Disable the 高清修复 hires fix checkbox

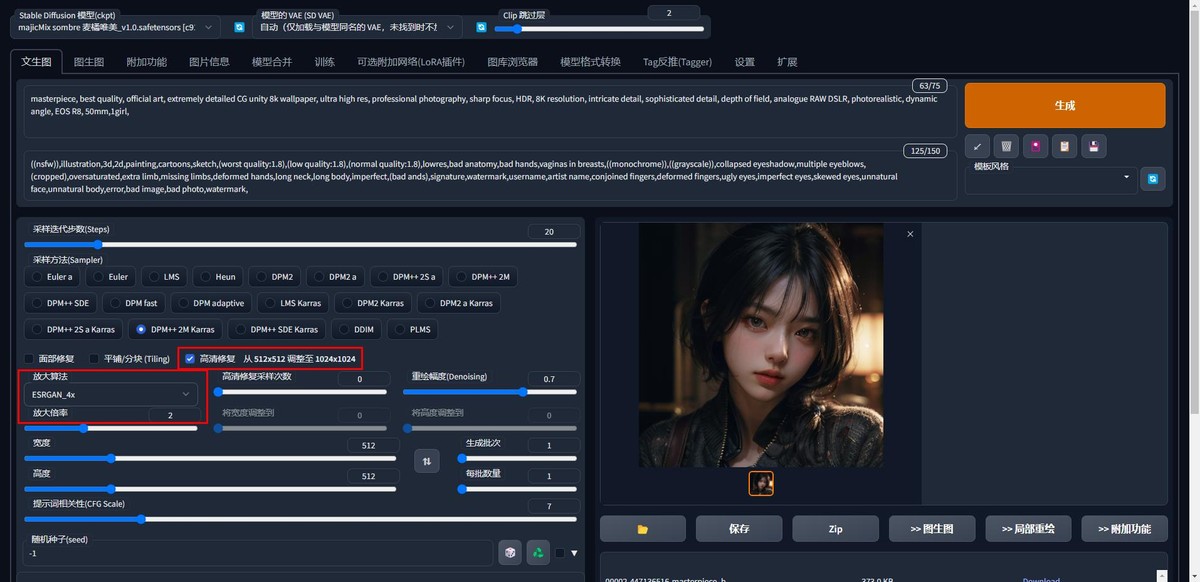190,358
